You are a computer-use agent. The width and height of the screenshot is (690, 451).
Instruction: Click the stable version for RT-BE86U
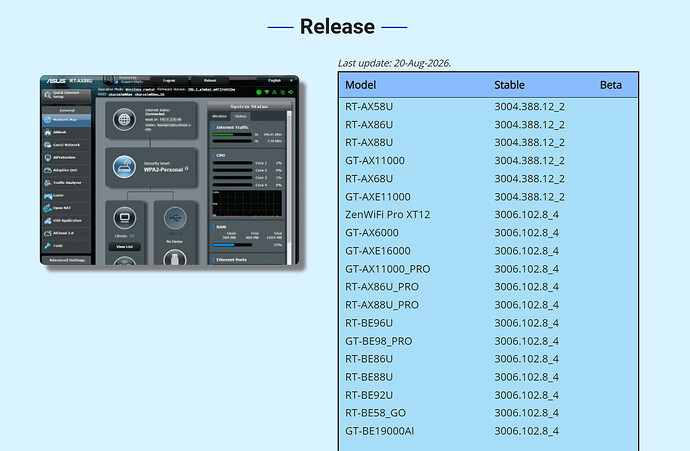(526, 359)
